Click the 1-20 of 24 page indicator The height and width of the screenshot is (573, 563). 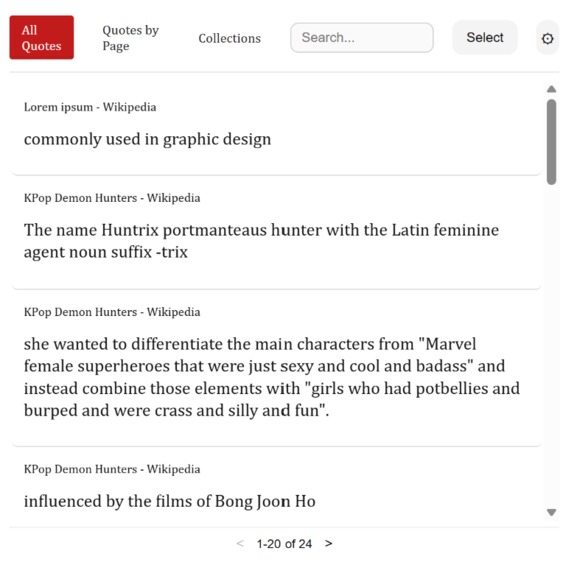284,544
